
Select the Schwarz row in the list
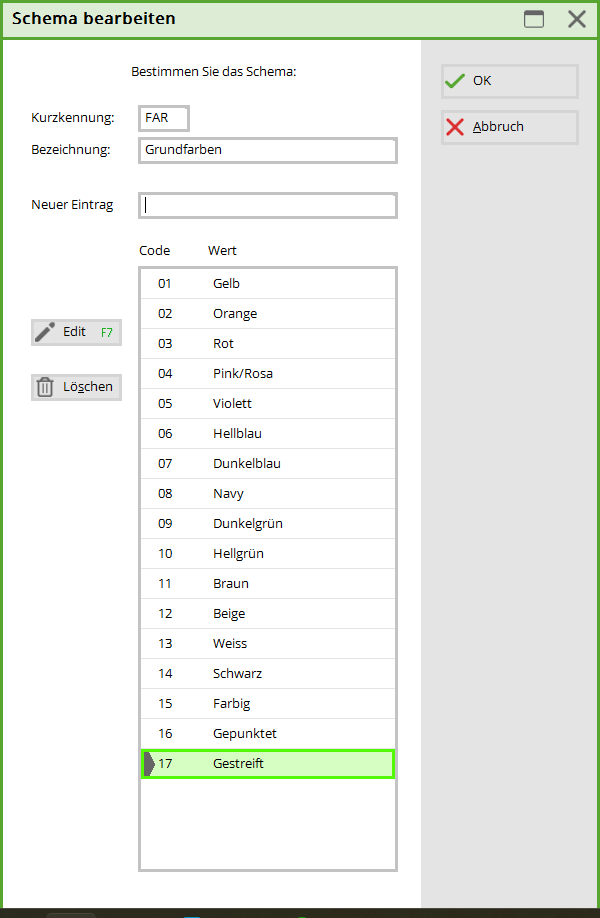point(267,674)
